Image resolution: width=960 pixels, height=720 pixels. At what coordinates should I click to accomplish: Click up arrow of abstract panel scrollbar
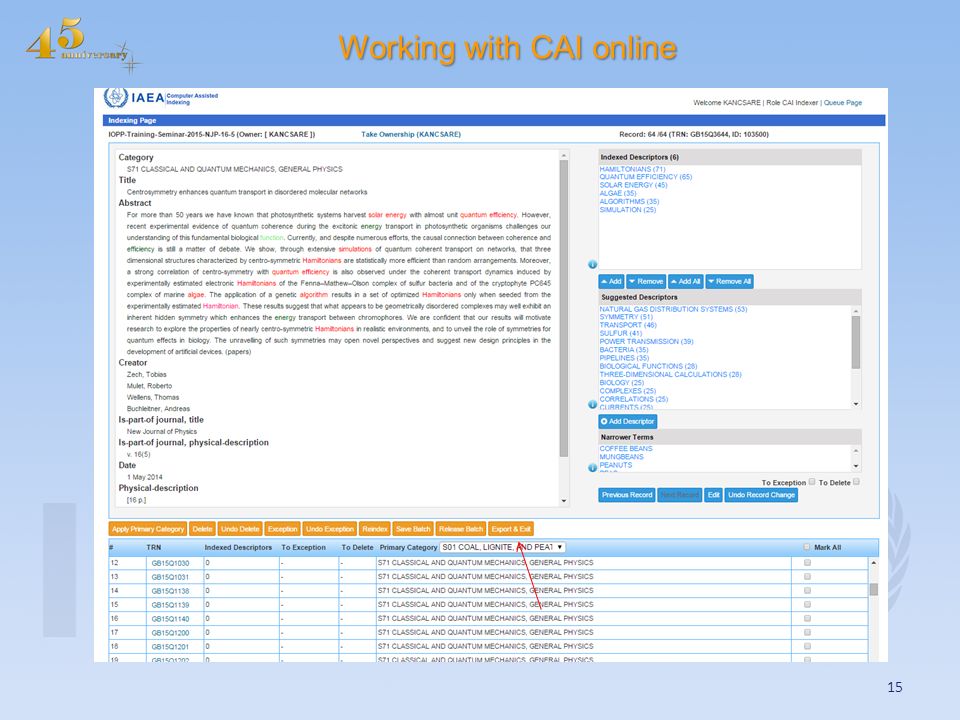(x=564, y=156)
